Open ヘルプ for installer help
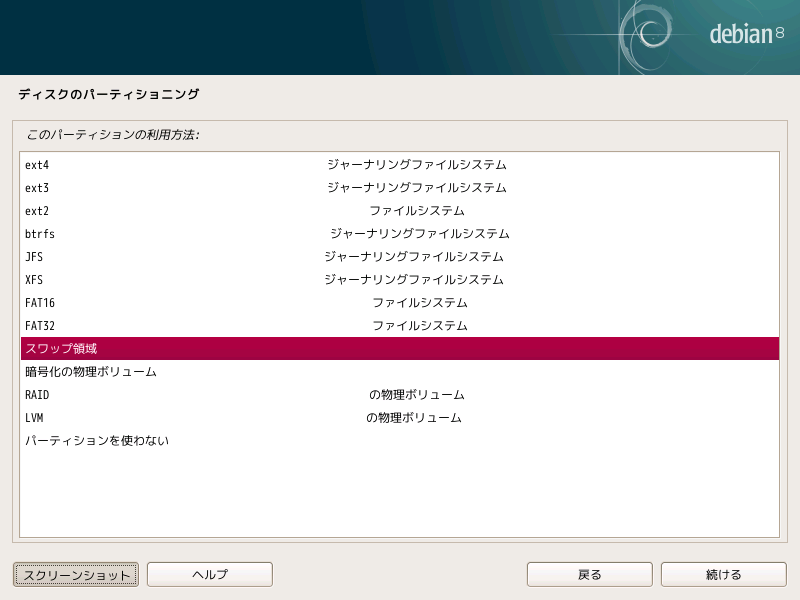 tap(208, 574)
